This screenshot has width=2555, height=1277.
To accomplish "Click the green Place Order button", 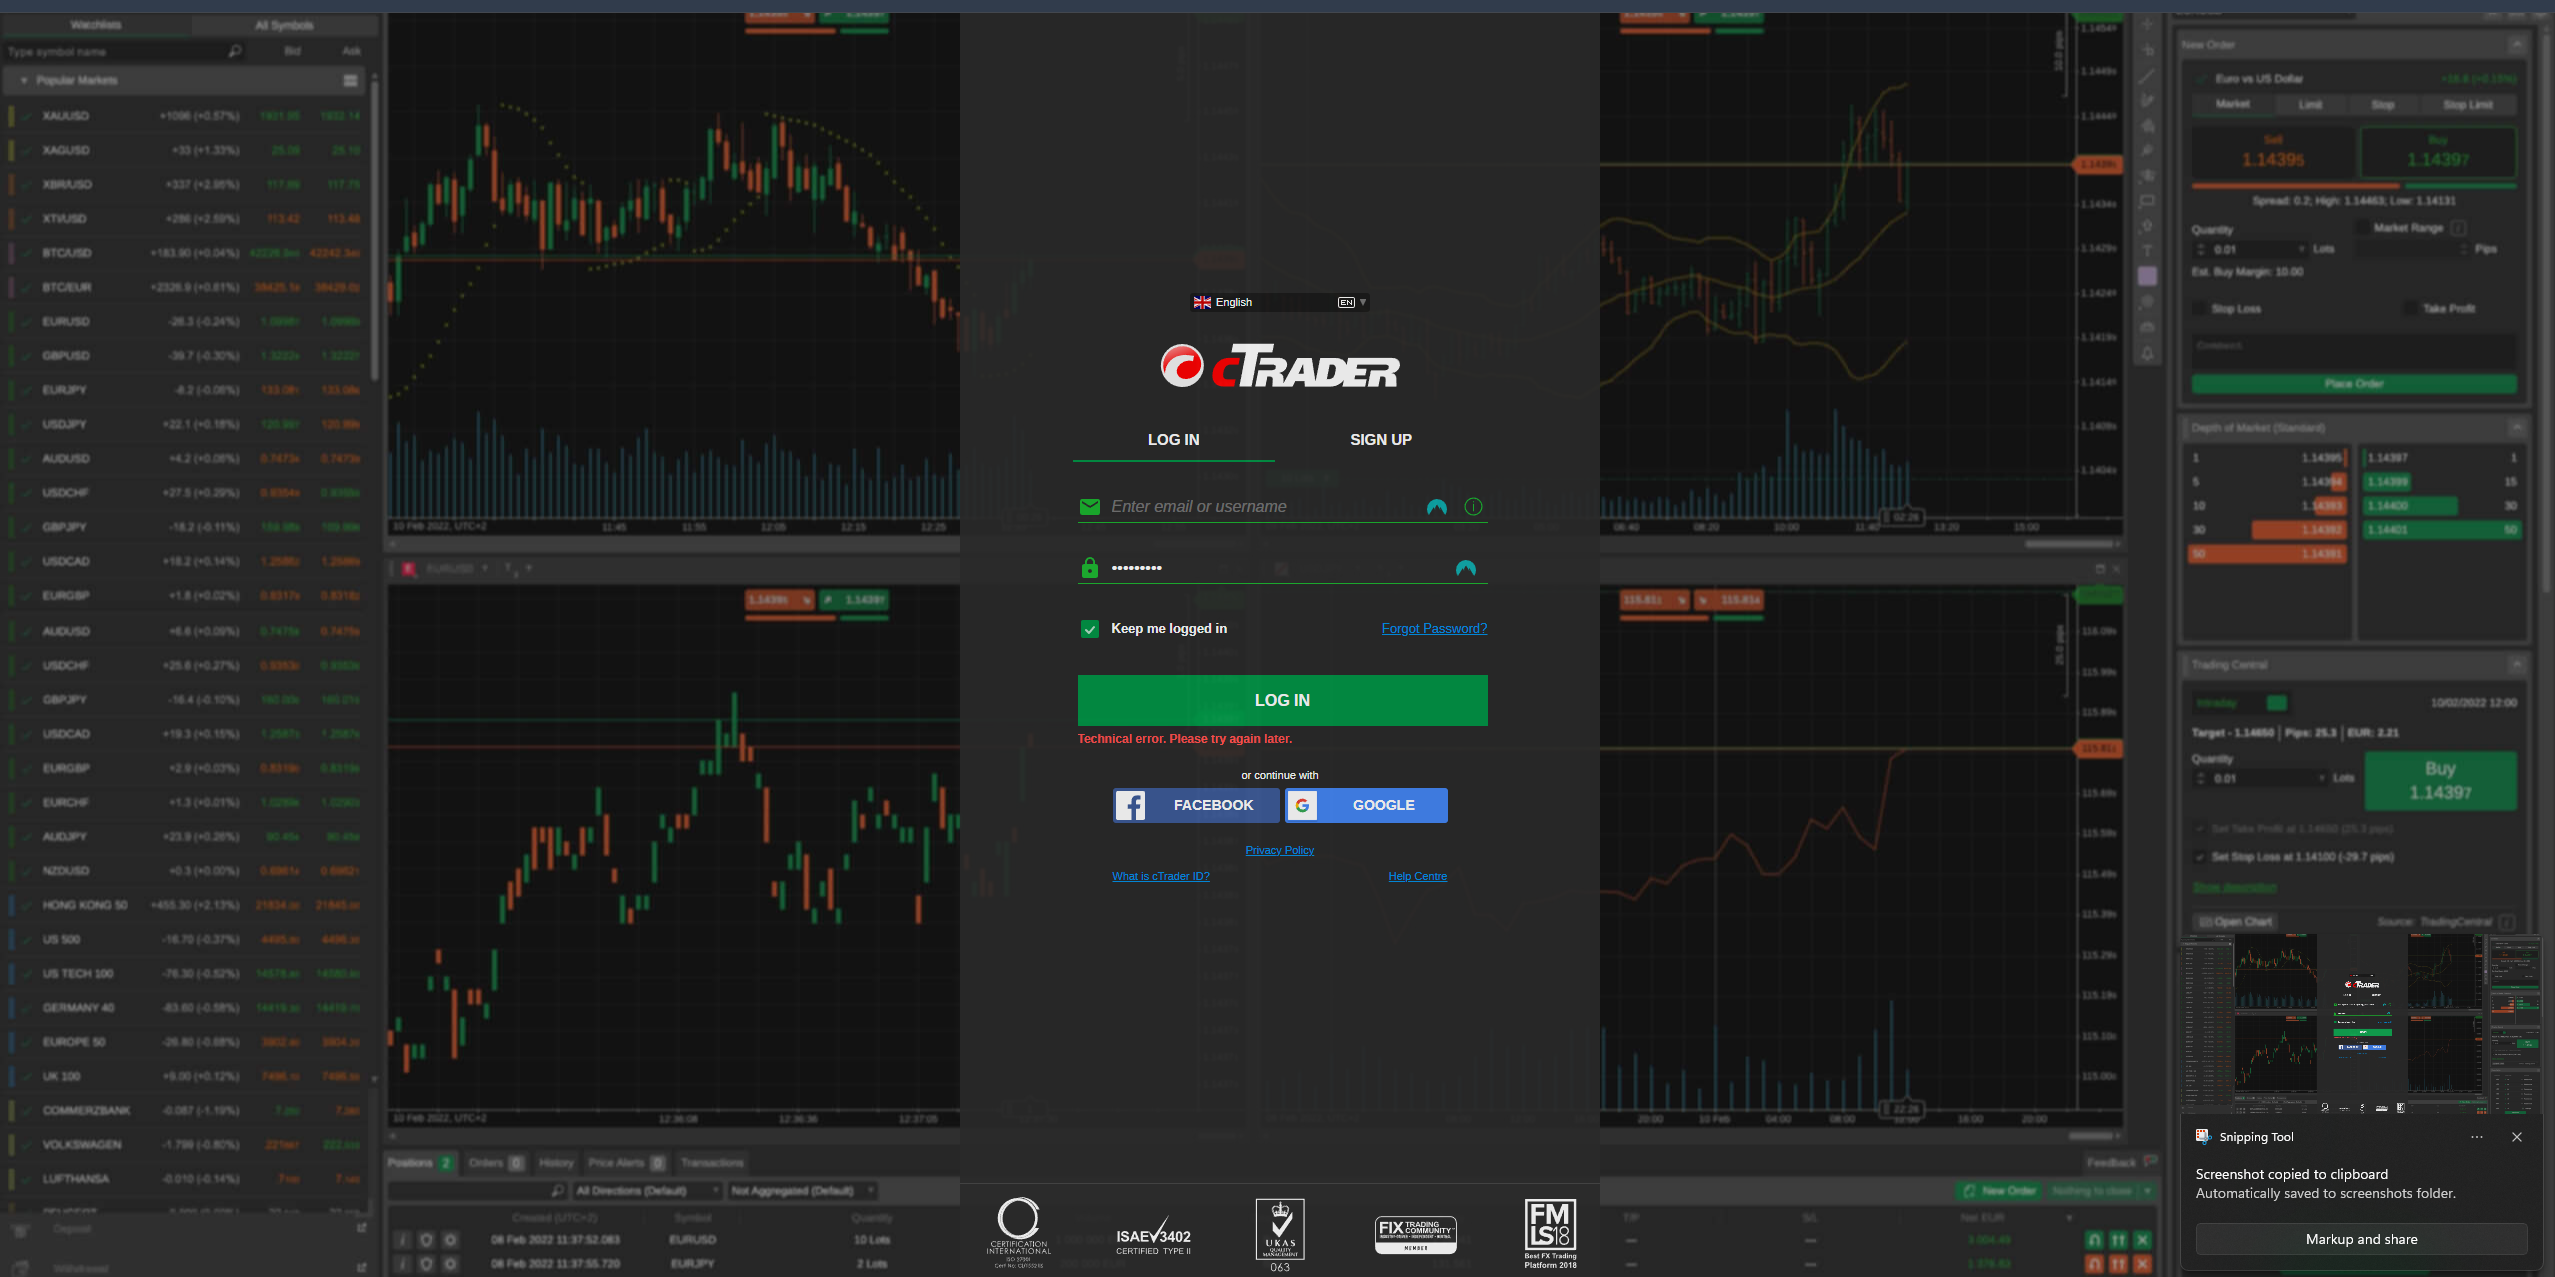I will click(x=2354, y=384).
